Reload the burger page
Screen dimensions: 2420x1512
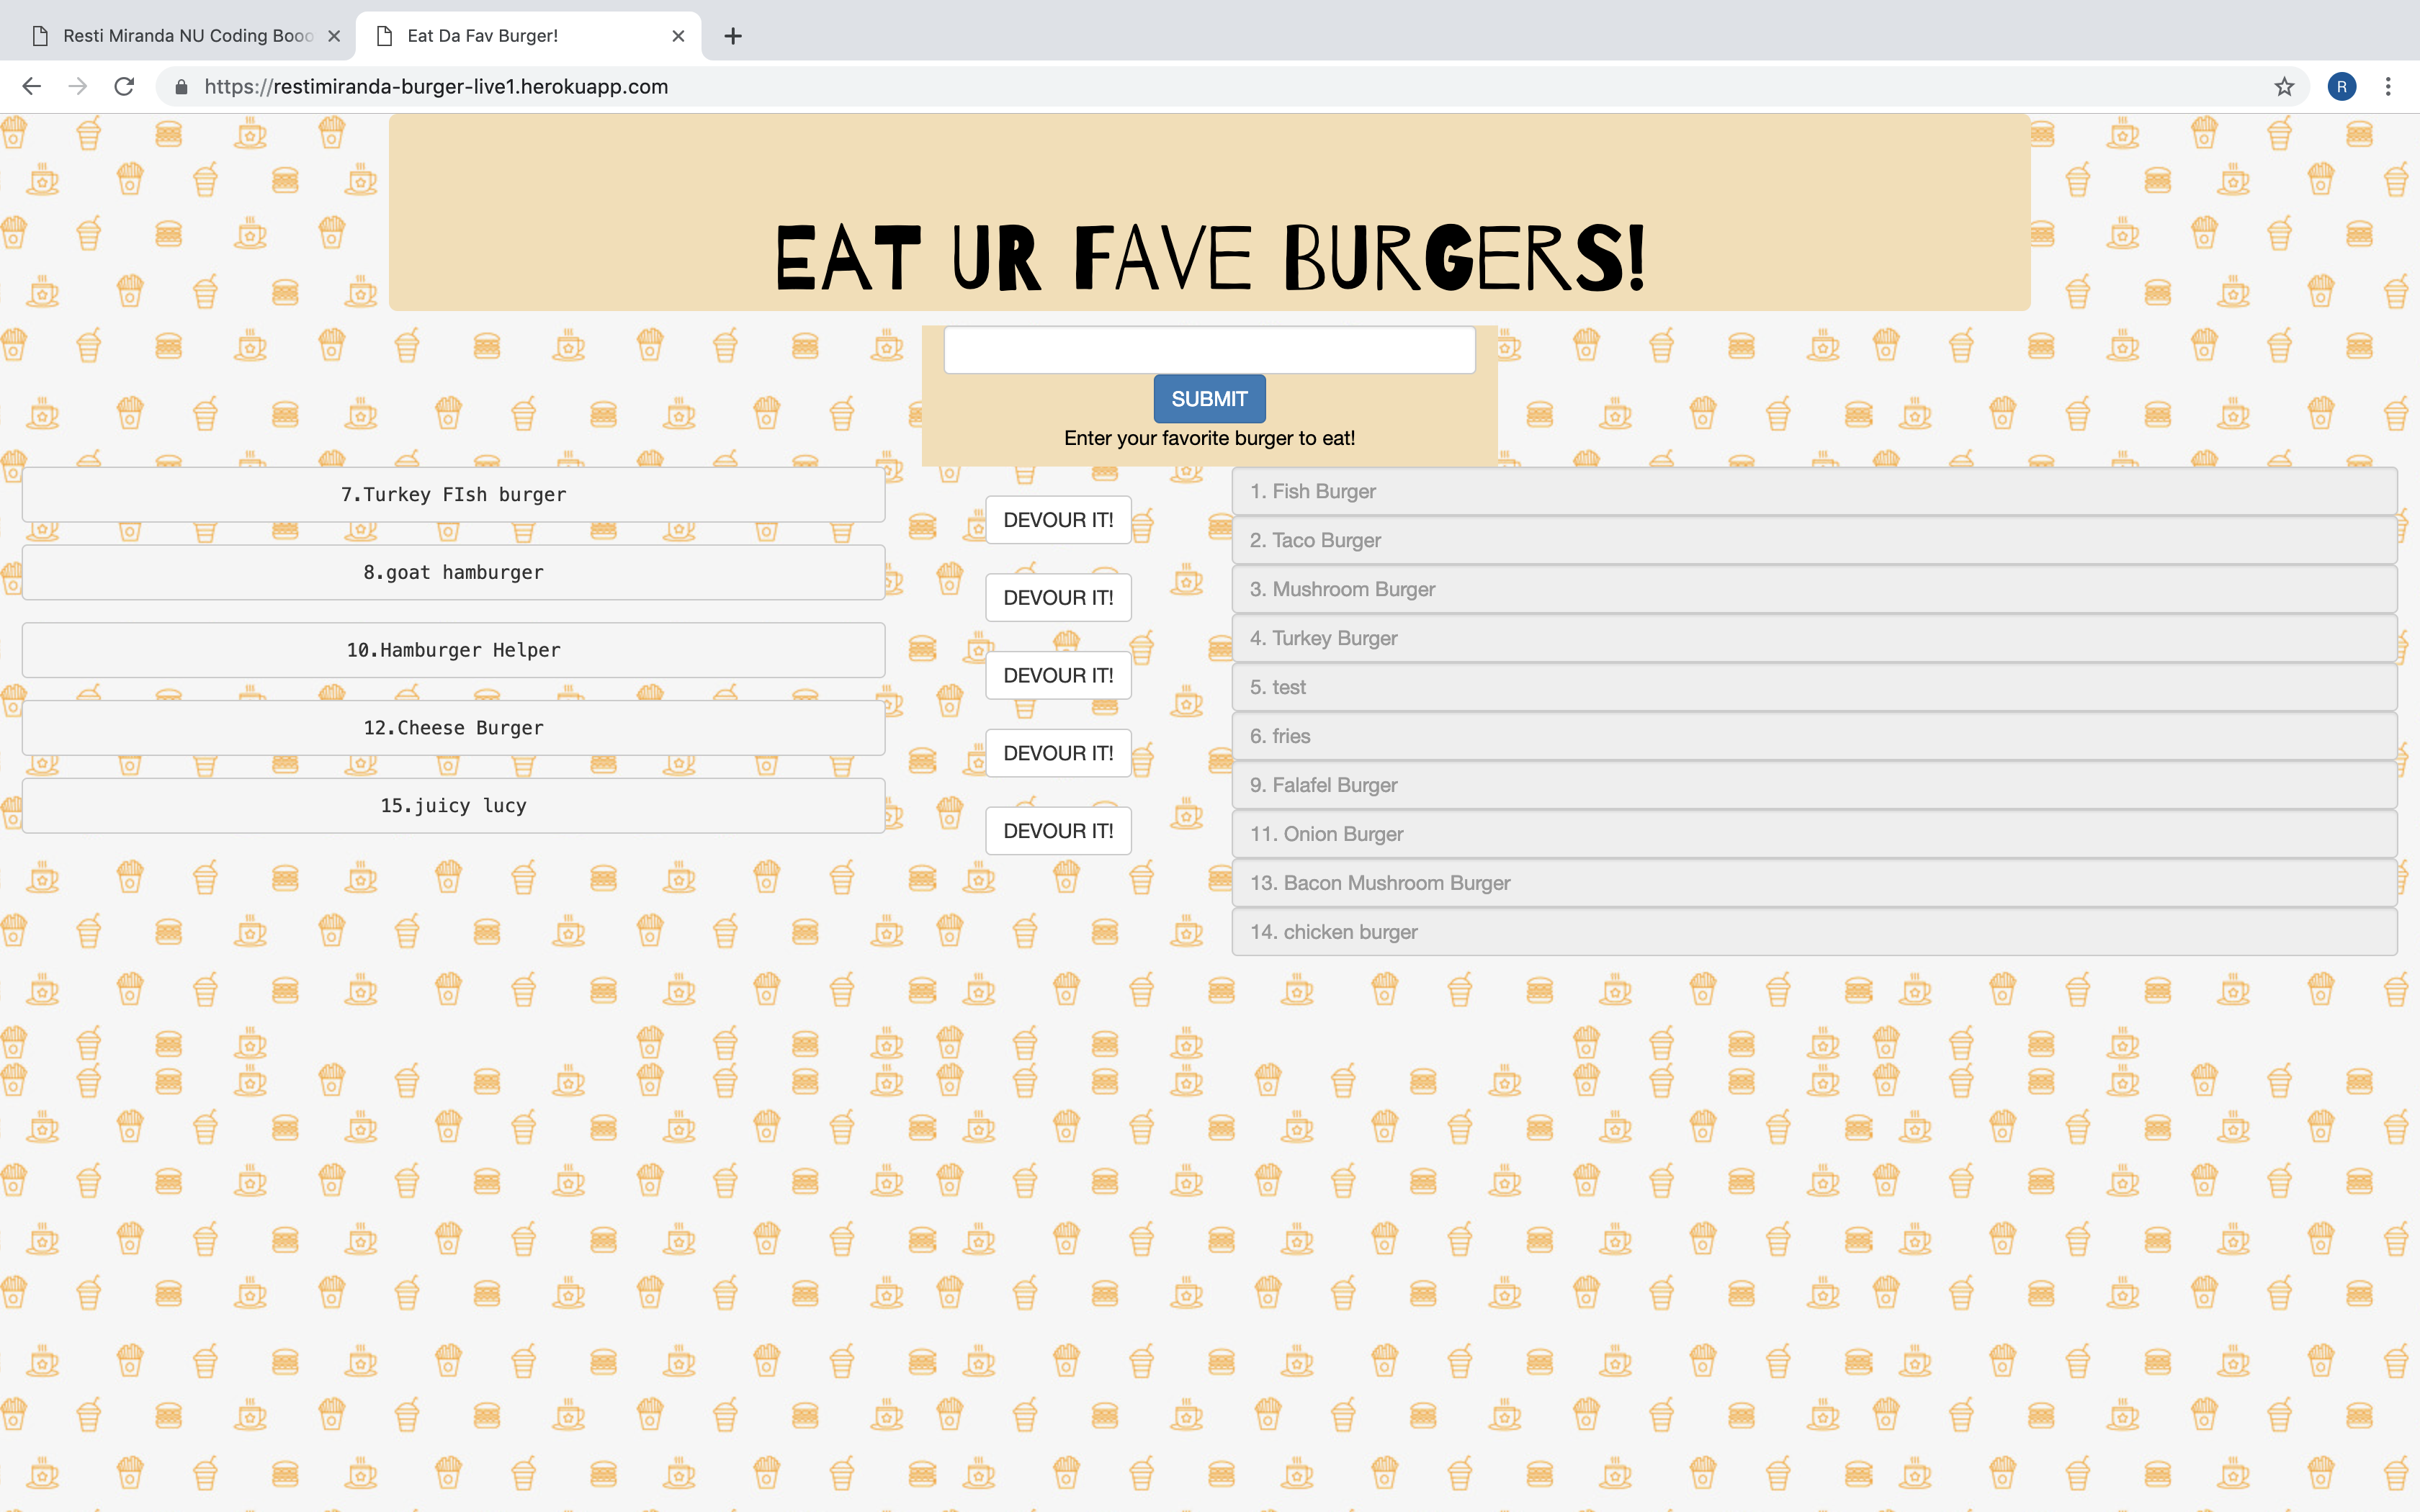tap(124, 87)
